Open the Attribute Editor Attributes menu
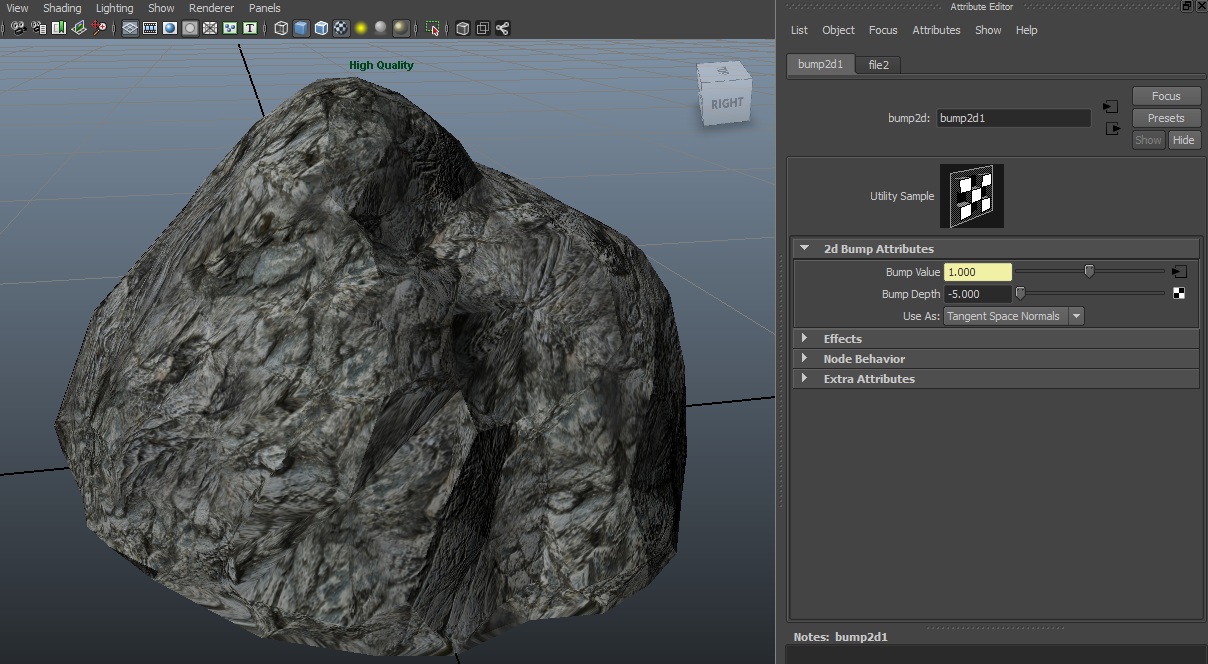 coord(936,30)
